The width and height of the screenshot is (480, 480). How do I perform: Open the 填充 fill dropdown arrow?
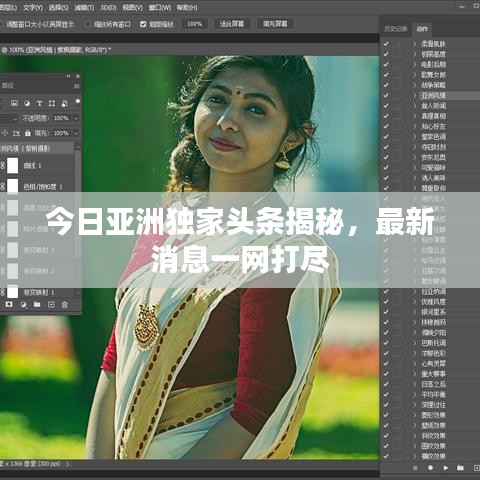(x=76, y=133)
